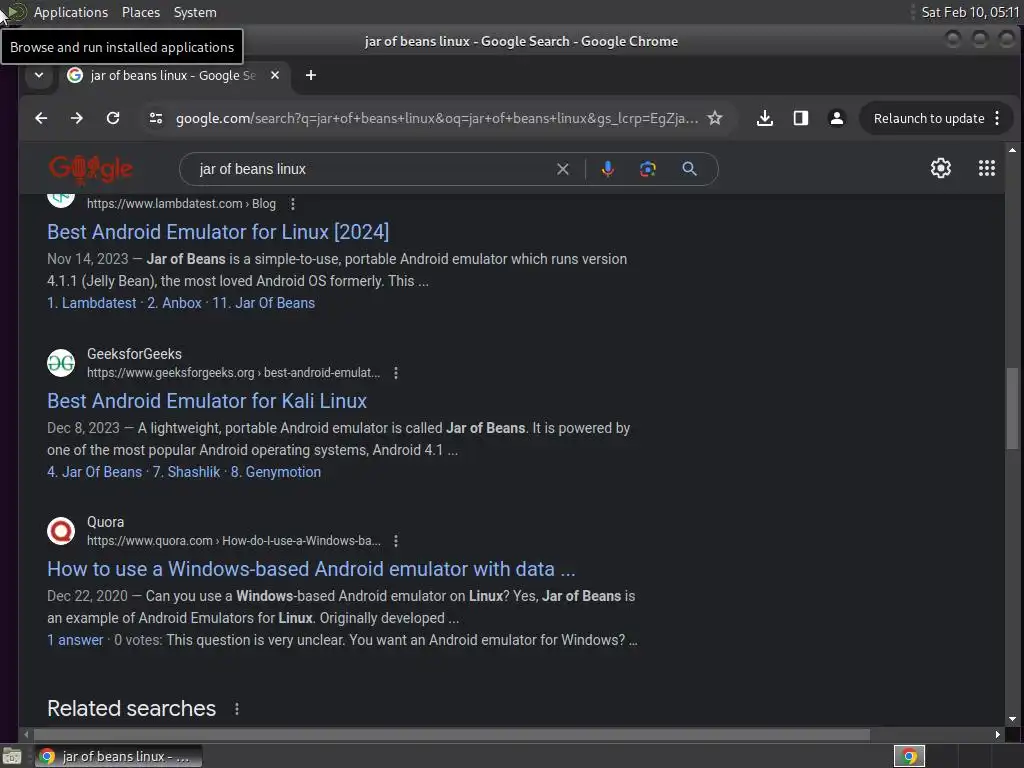The image size is (1024, 768).
Task: Open a new Chrome tab
Action: [x=311, y=75]
